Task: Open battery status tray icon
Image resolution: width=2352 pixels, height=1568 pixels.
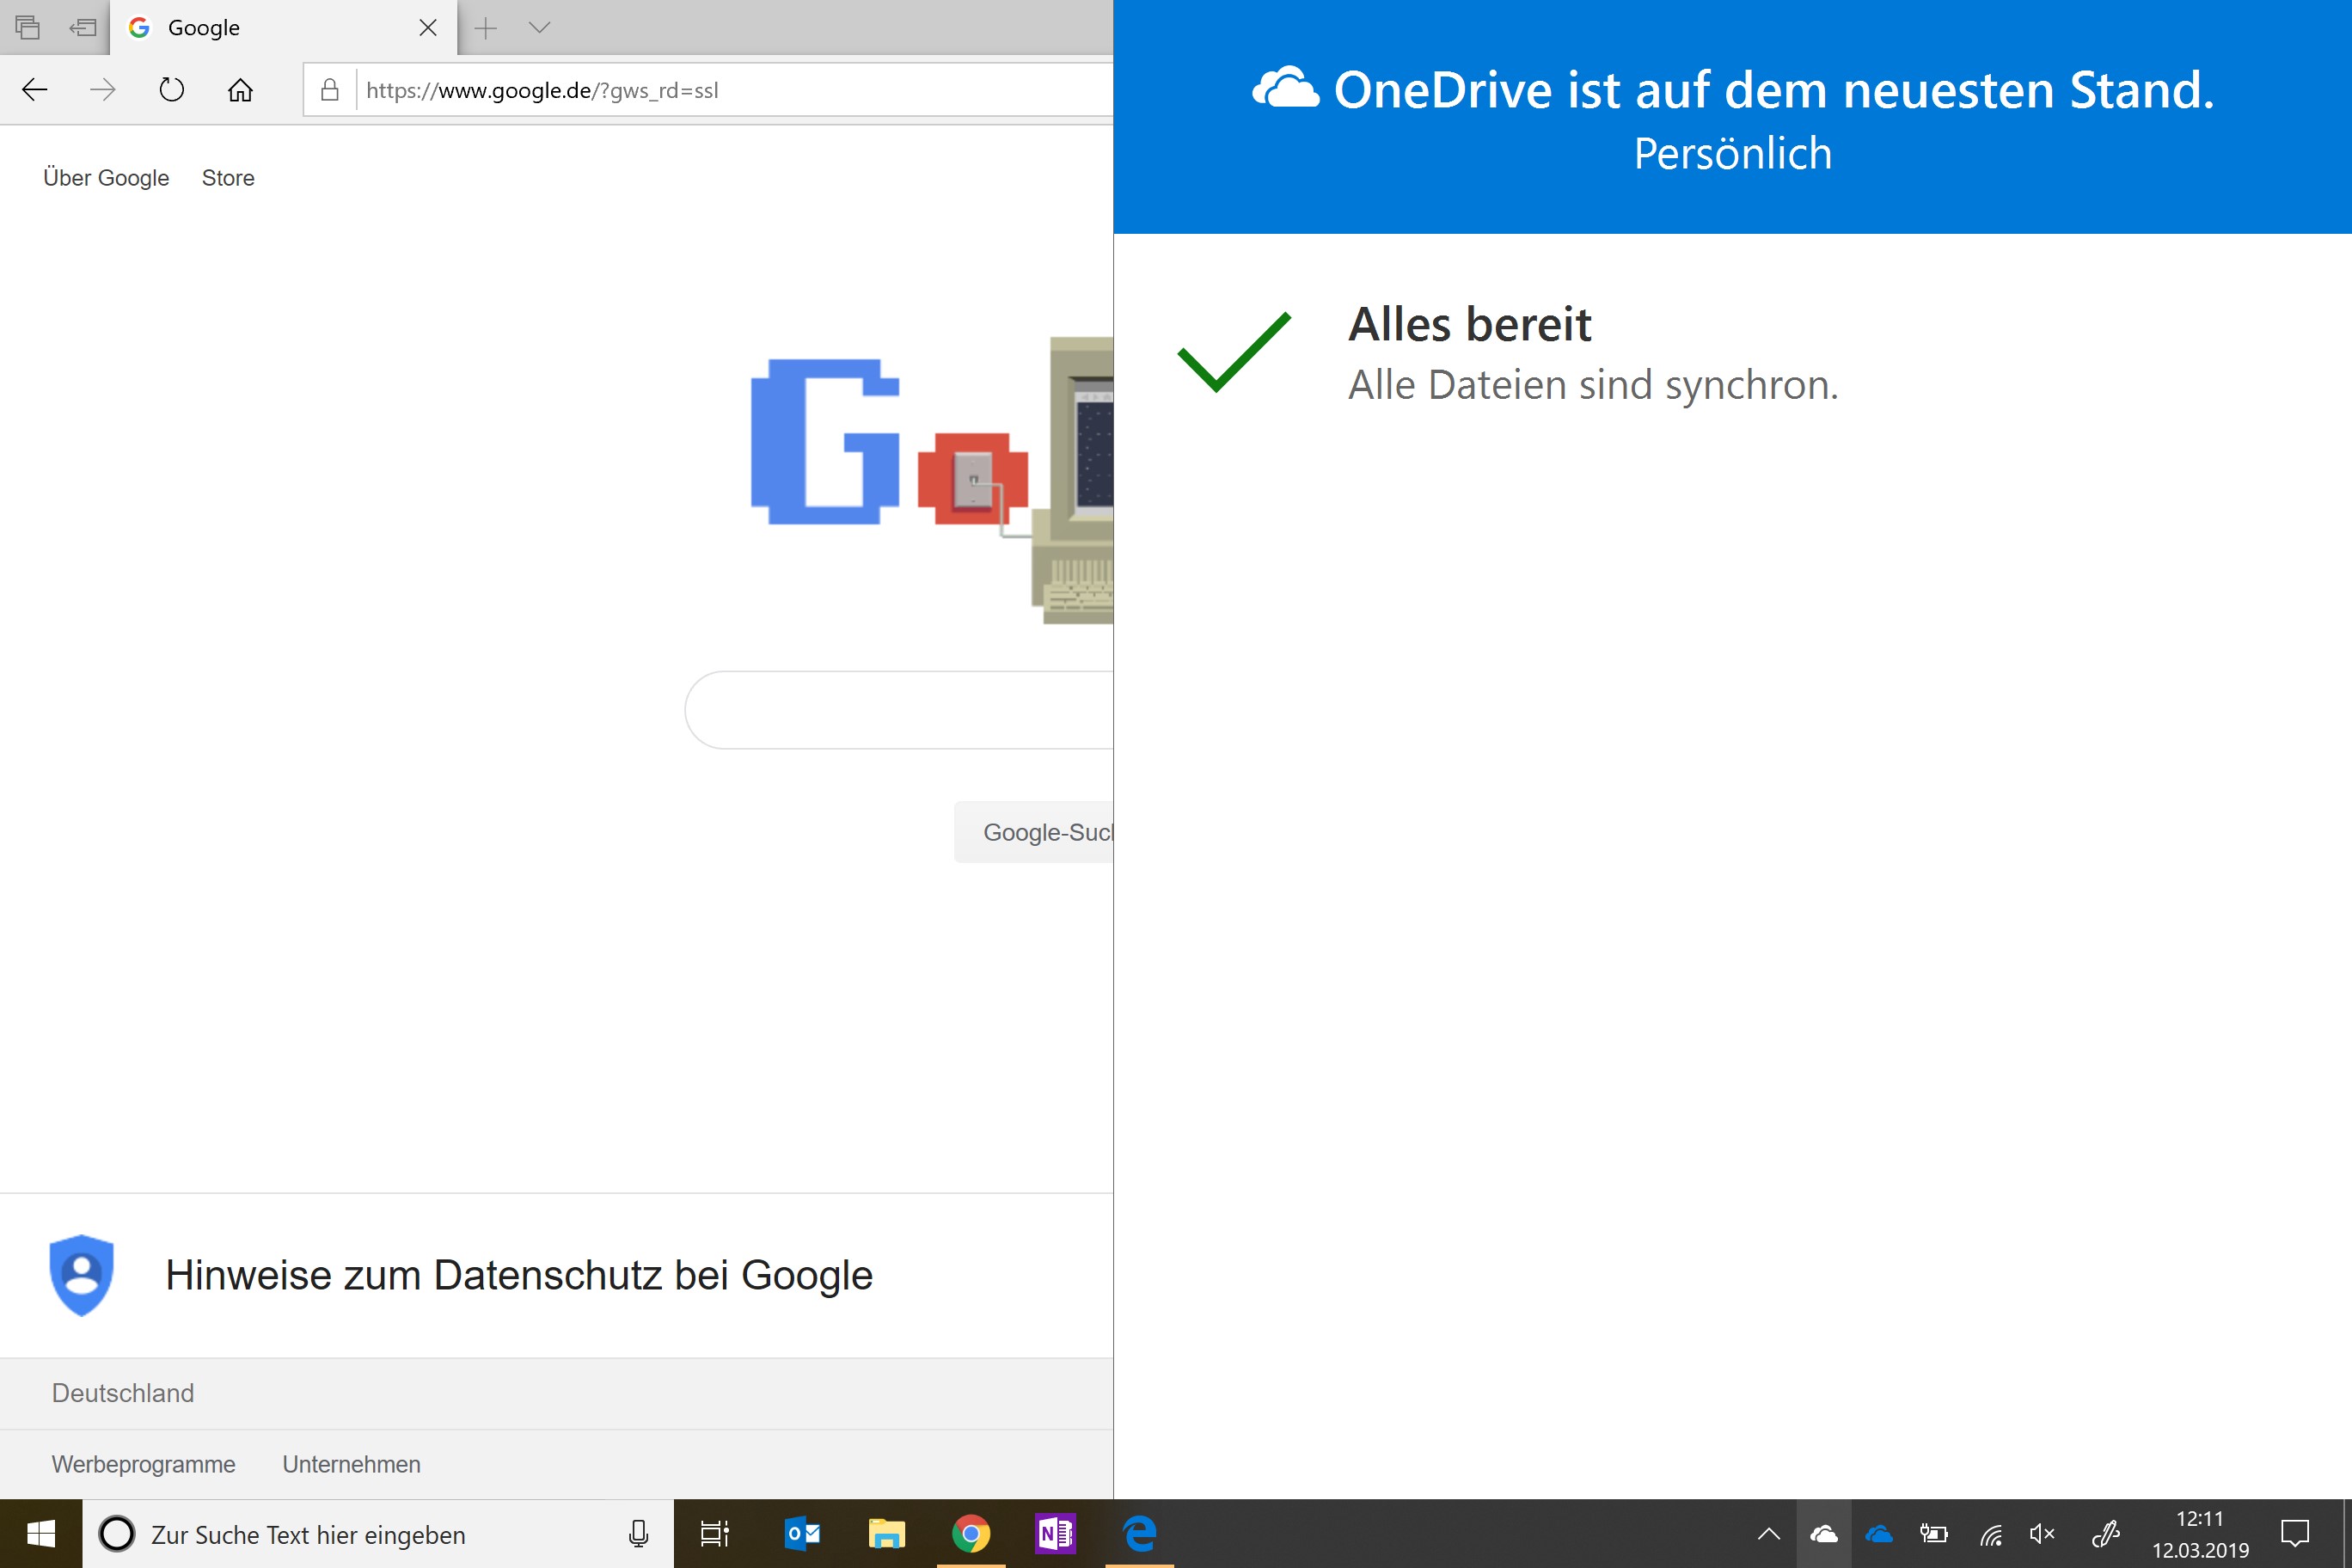Action: [1934, 1534]
